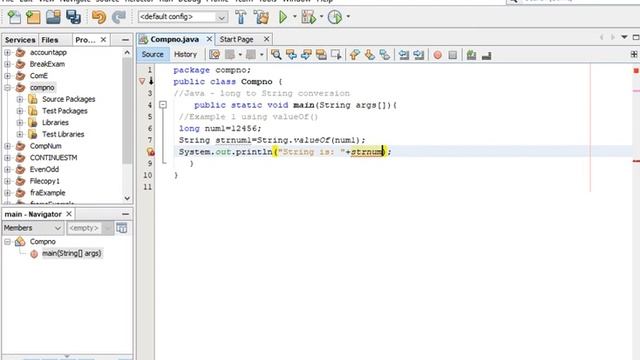Open the Debug button dropdown arrow

tap(321, 17)
